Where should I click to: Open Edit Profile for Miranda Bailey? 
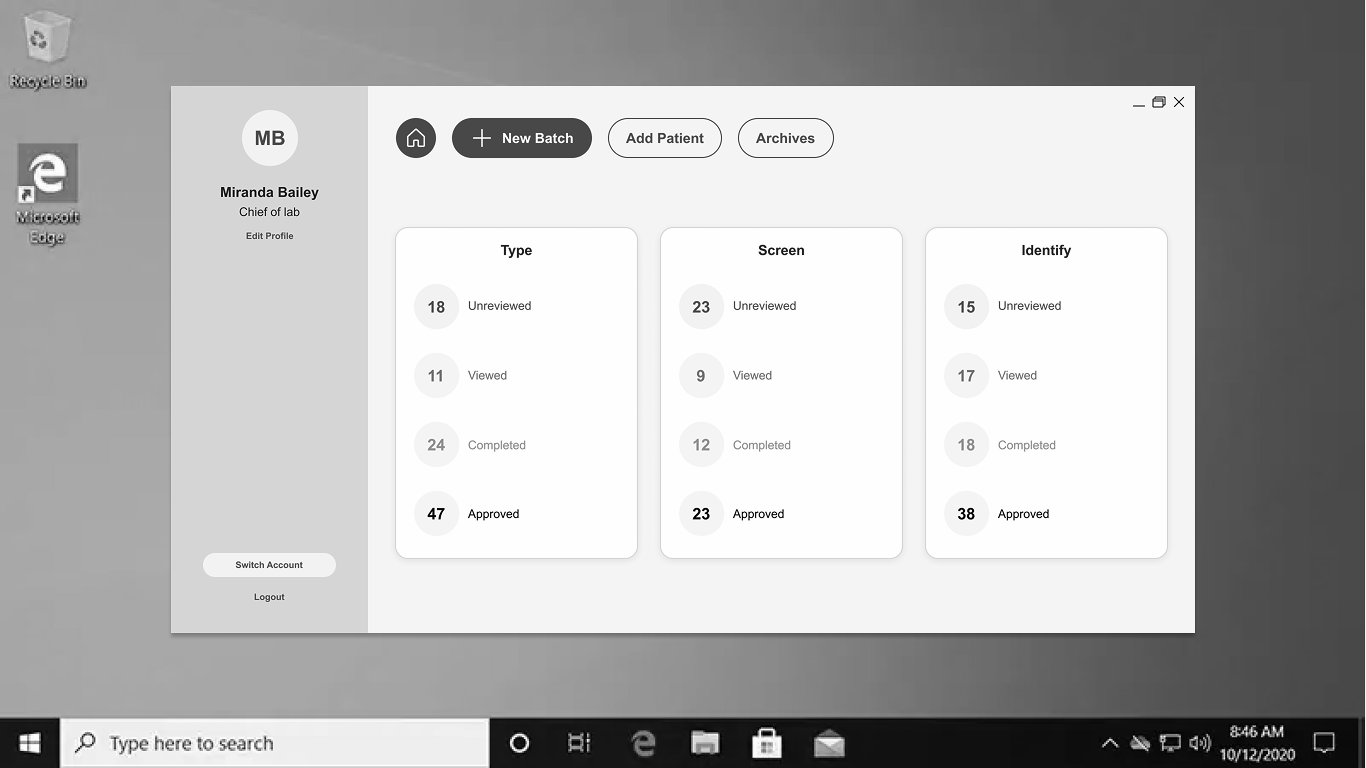269,235
